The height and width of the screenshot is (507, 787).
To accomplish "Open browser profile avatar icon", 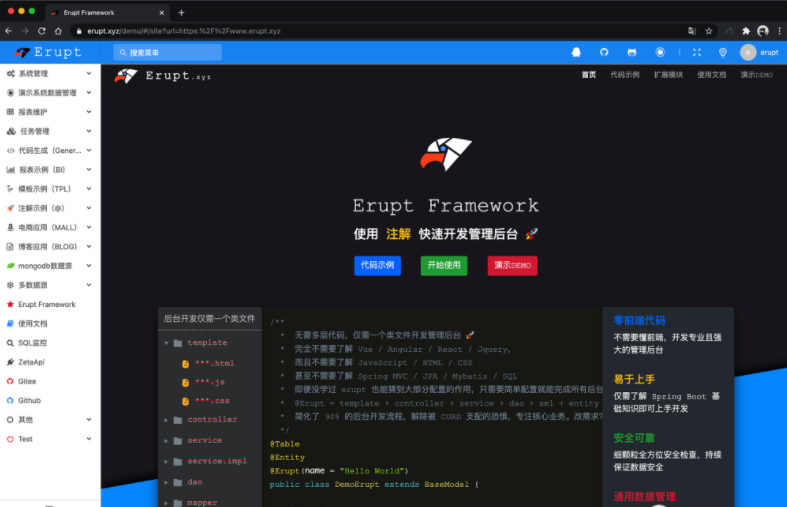I will tap(763, 31).
